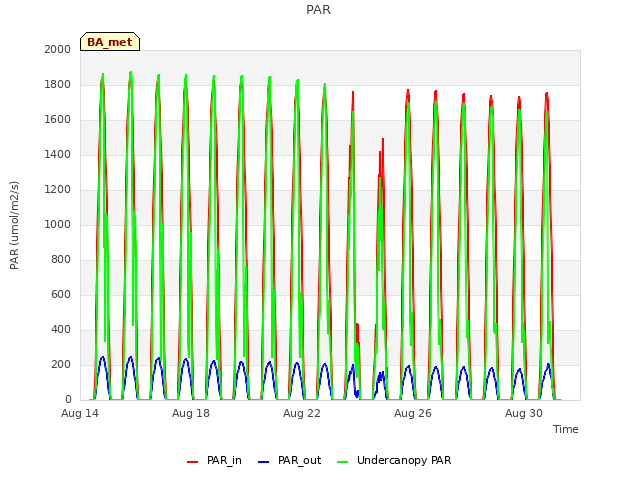Screen dimensions: 640x480
Task: Click the Aug 26 x-axis tick label
Action: [413, 413]
